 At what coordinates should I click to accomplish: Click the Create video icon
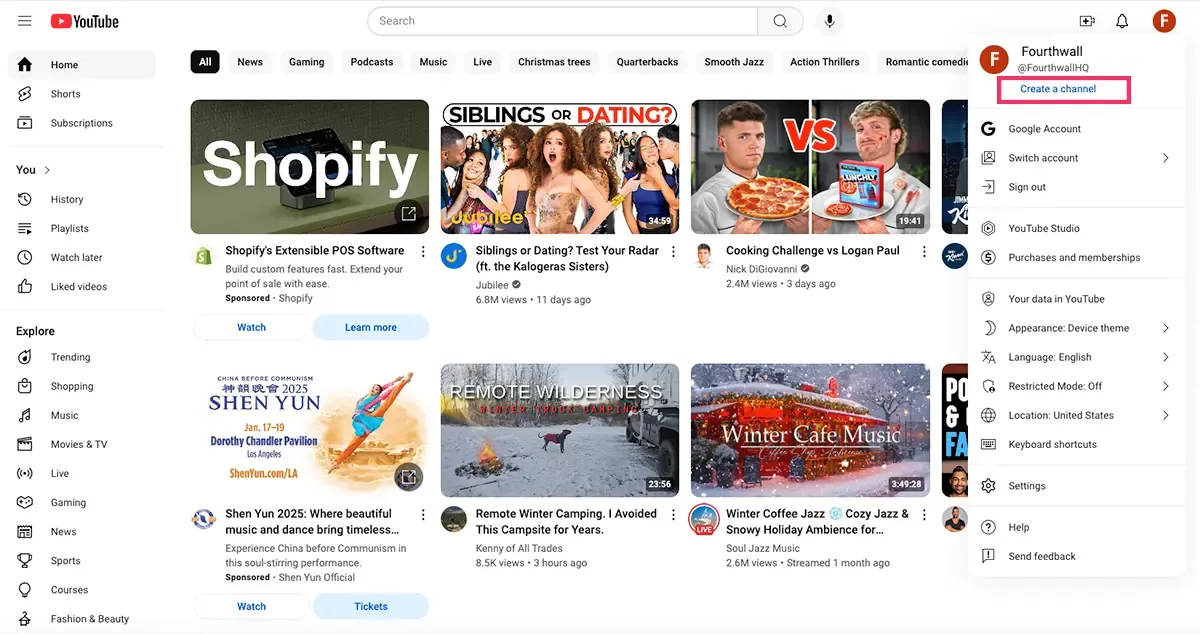tap(1087, 21)
